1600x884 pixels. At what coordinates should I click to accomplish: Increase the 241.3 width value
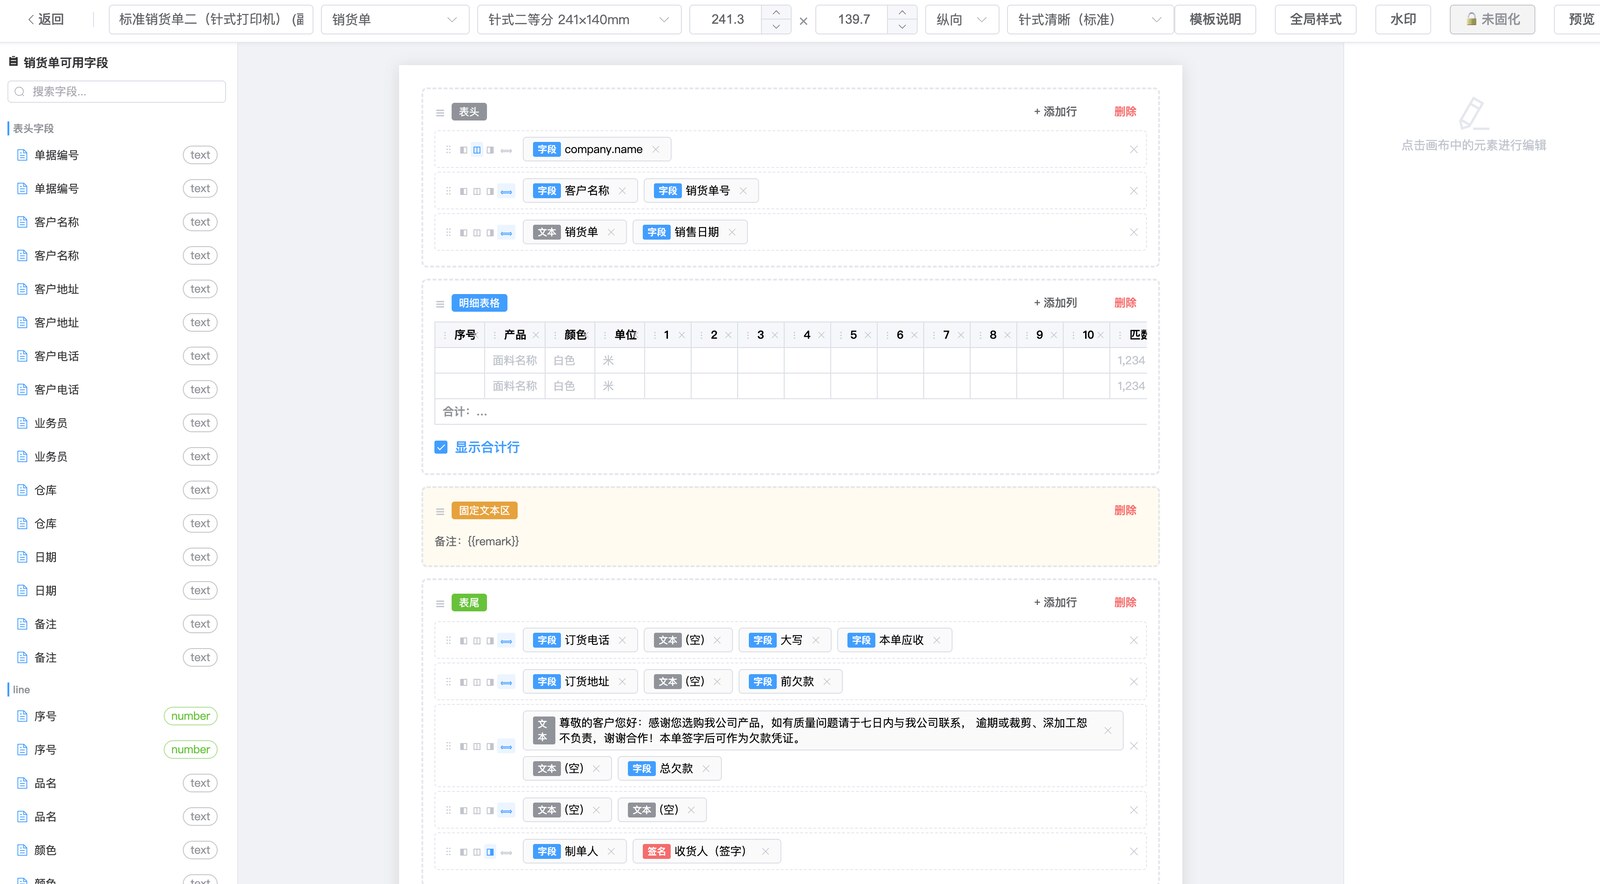coord(776,12)
